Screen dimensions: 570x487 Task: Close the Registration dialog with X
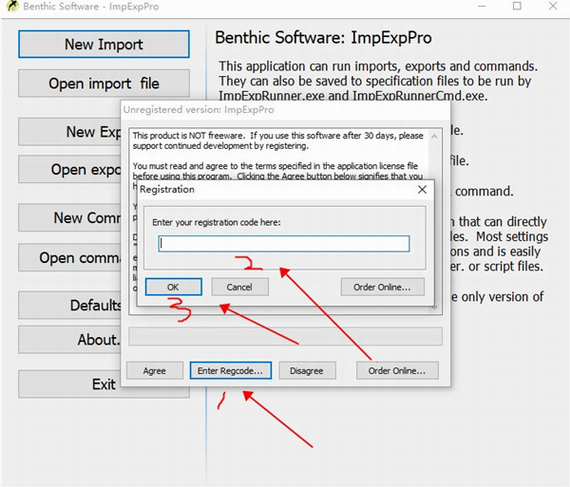(422, 189)
